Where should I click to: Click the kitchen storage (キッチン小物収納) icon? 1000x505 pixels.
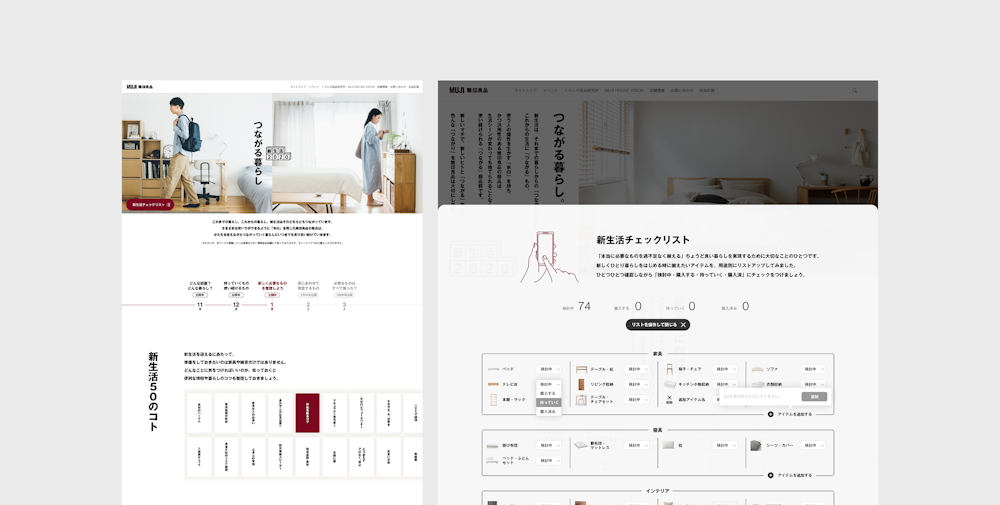669,384
